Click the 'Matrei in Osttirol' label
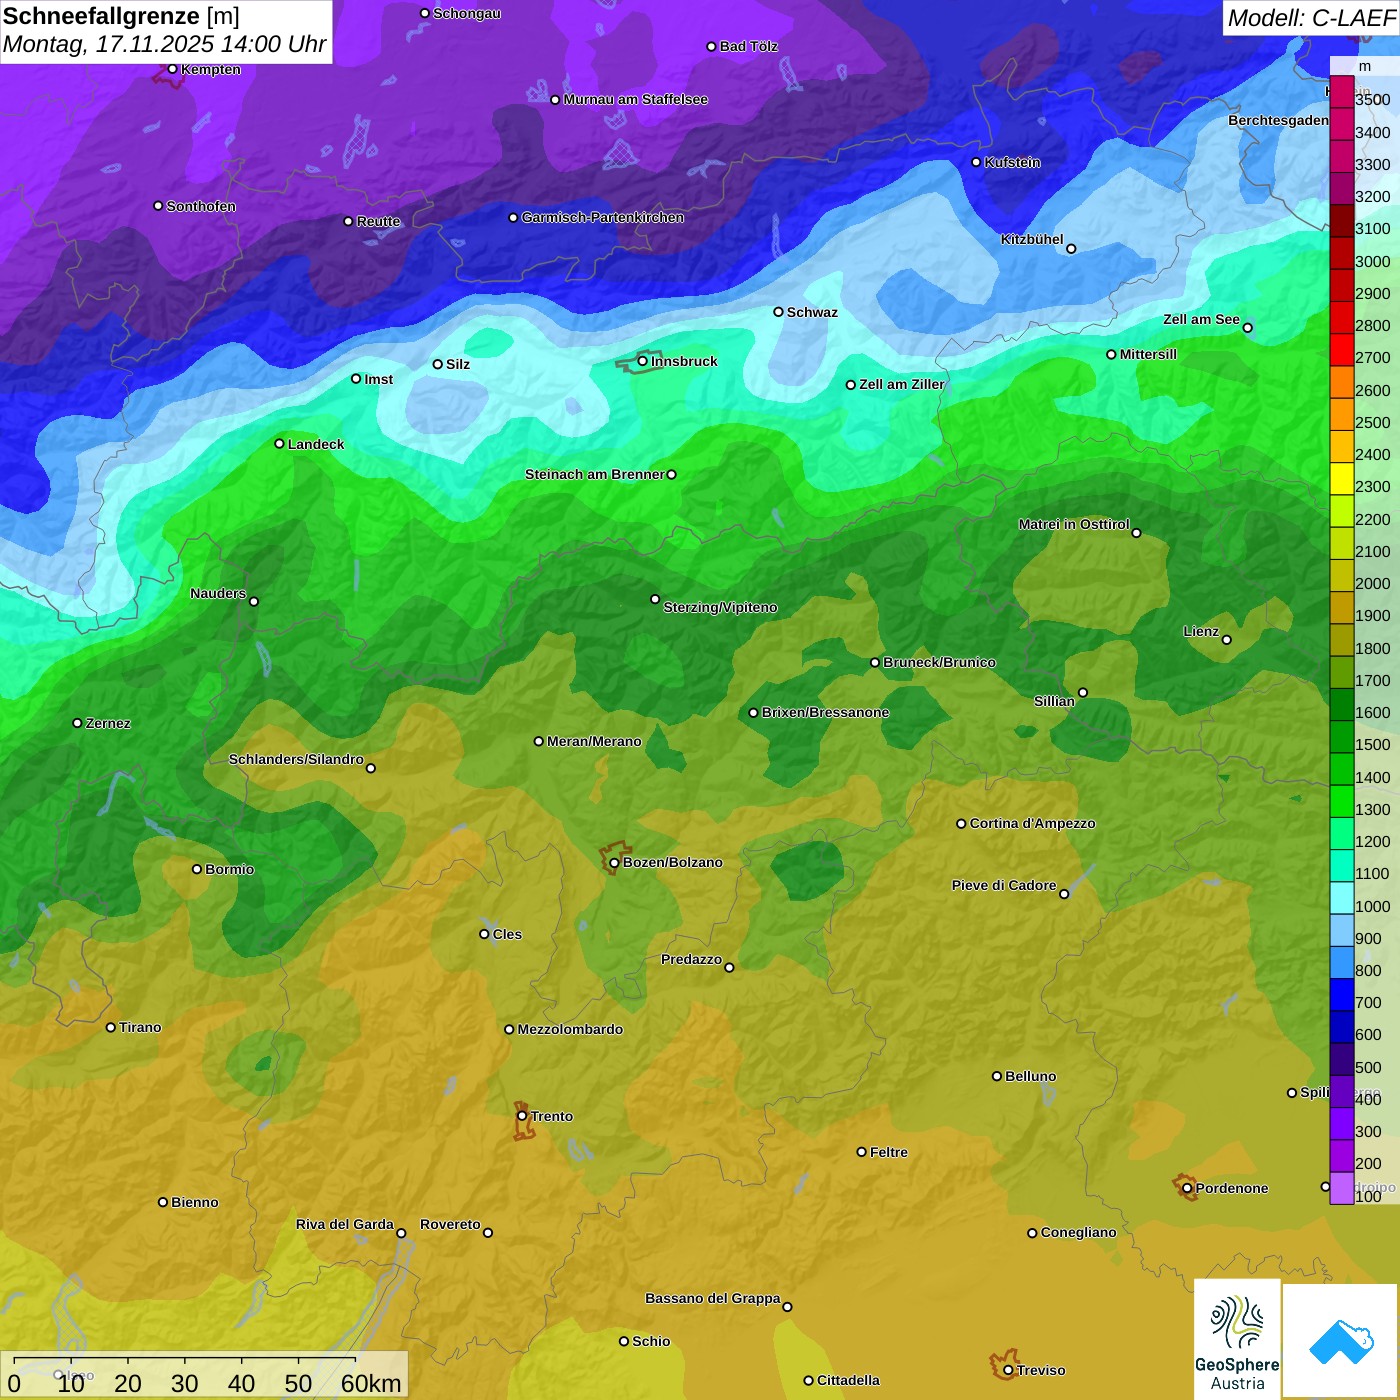 tap(1074, 524)
